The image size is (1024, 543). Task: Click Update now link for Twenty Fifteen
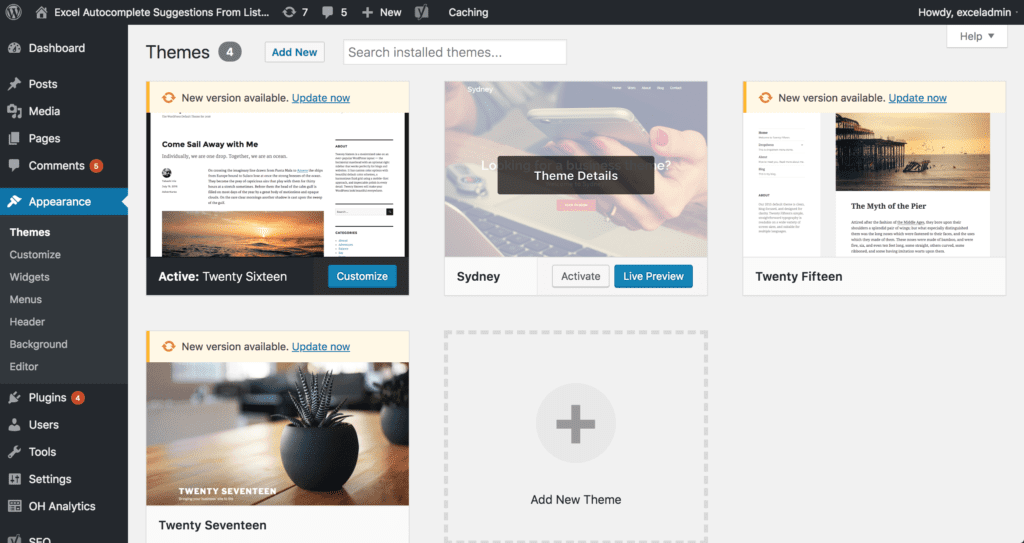(918, 97)
